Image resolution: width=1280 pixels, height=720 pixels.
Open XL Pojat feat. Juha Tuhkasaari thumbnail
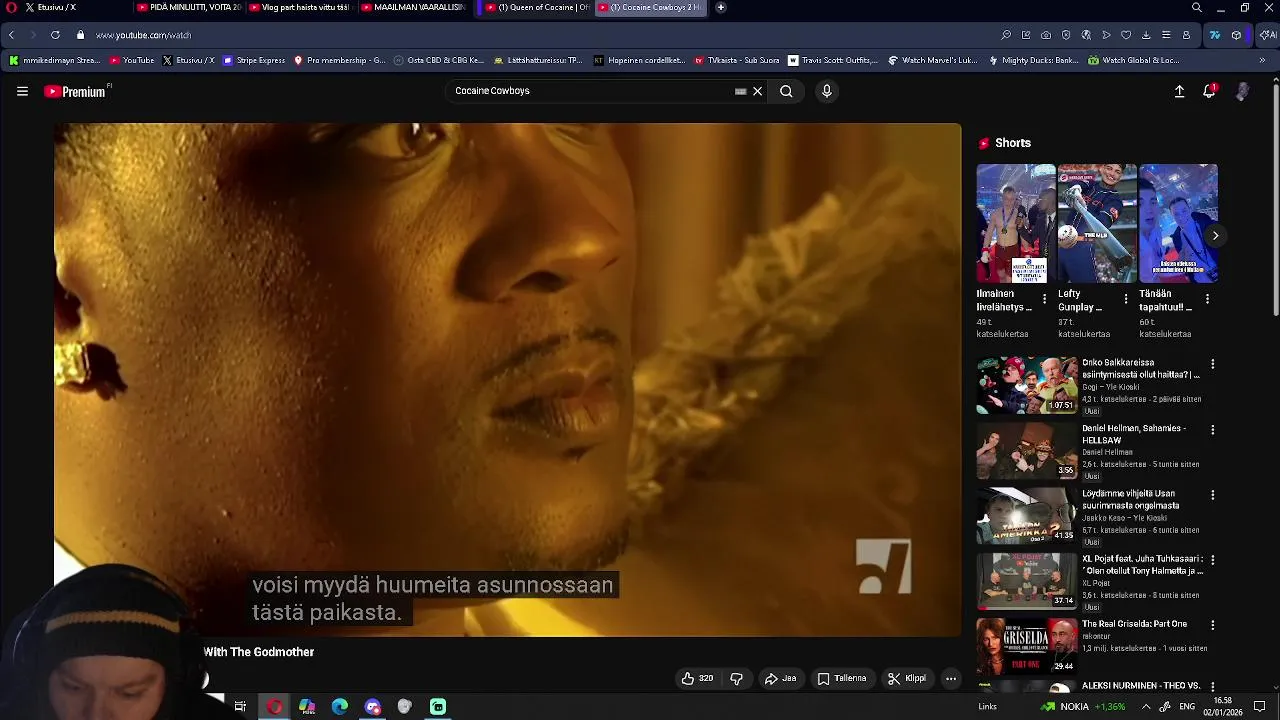[1027, 581]
